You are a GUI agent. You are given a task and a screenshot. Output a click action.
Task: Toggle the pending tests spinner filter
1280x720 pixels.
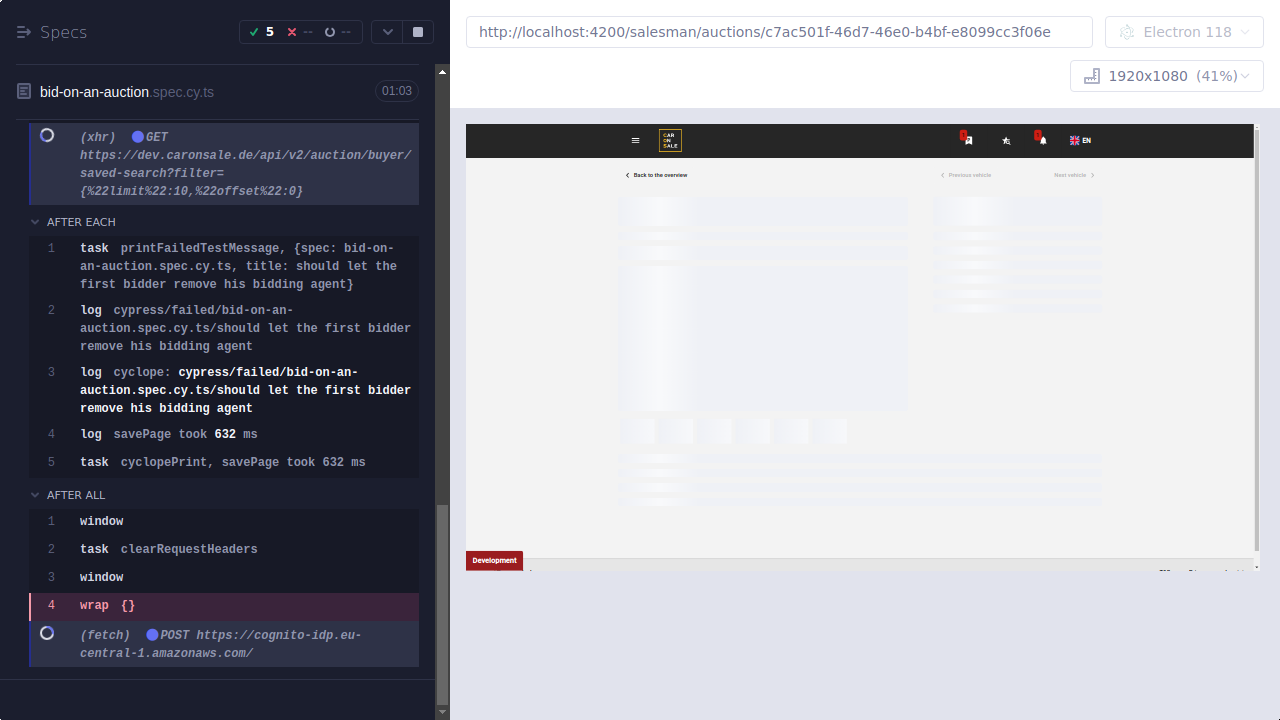(x=330, y=31)
